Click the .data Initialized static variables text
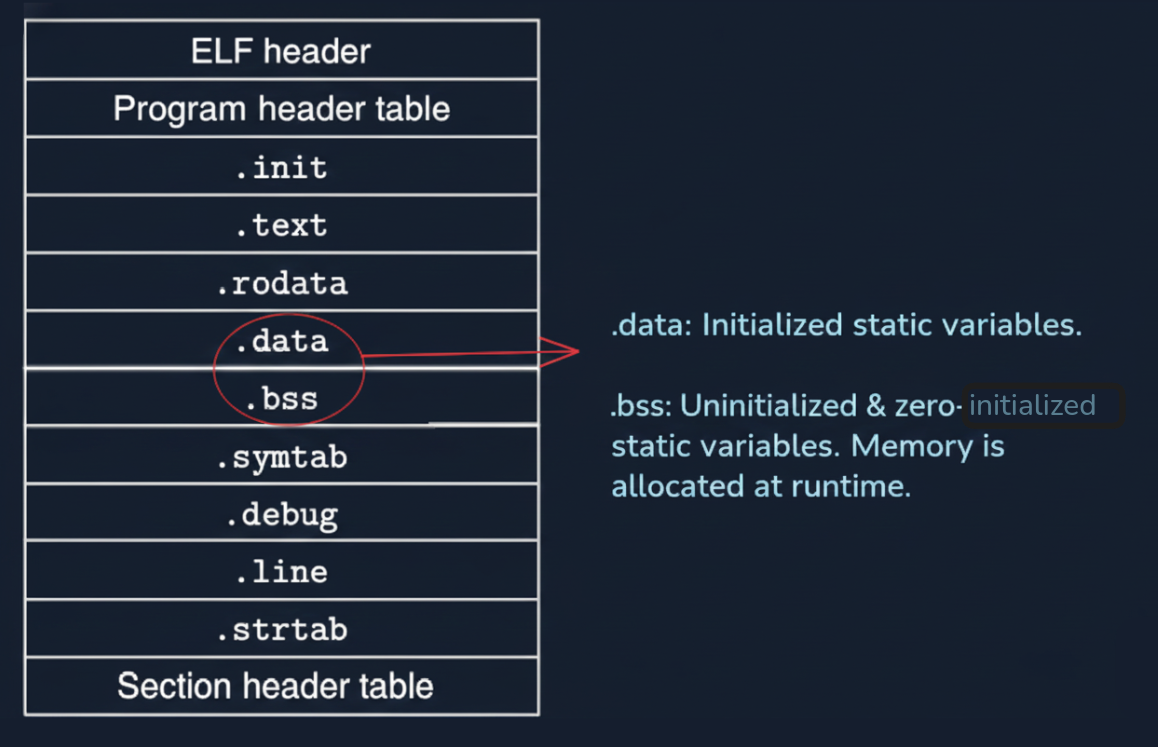Image resolution: width=1158 pixels, height=747 pixels. coord(846,325)
